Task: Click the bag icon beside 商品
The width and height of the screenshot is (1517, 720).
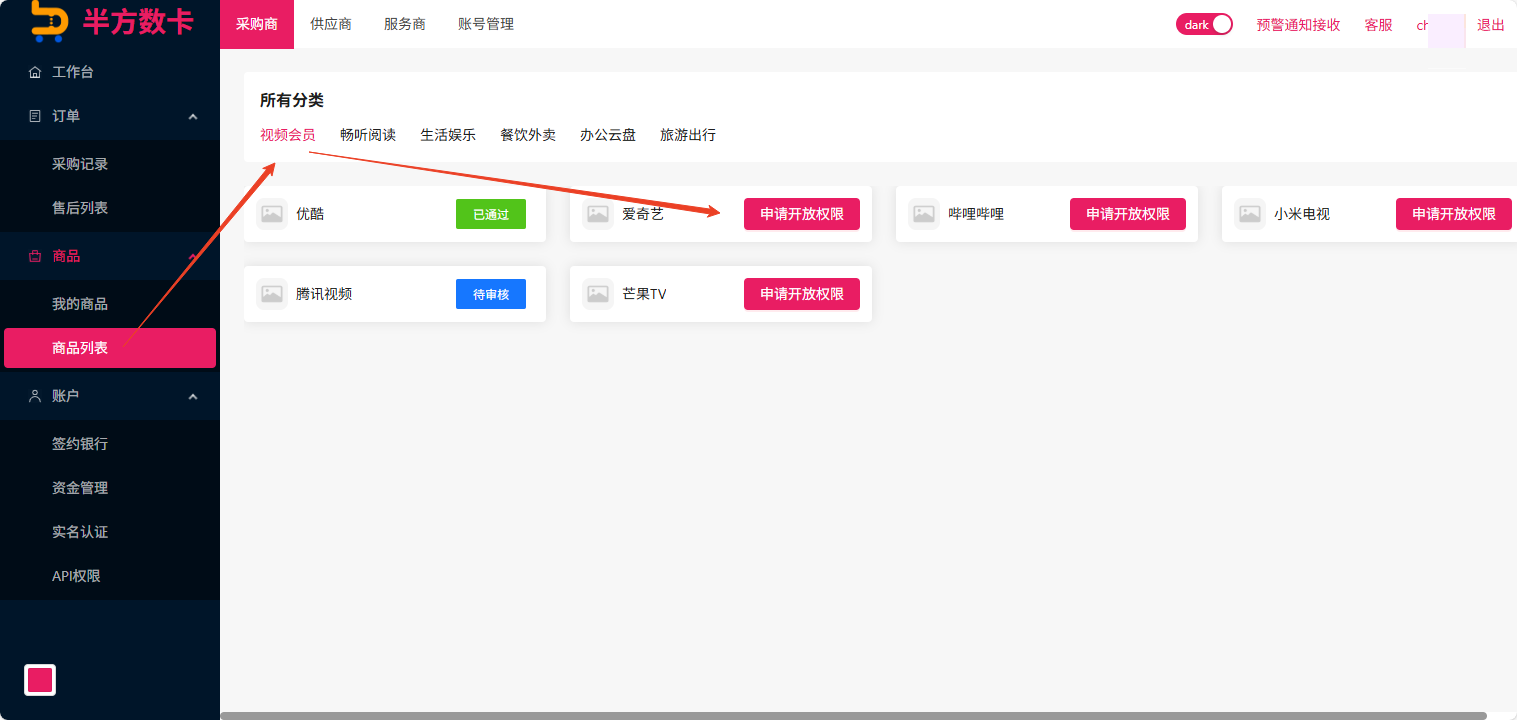Action: tap(35, 256)
